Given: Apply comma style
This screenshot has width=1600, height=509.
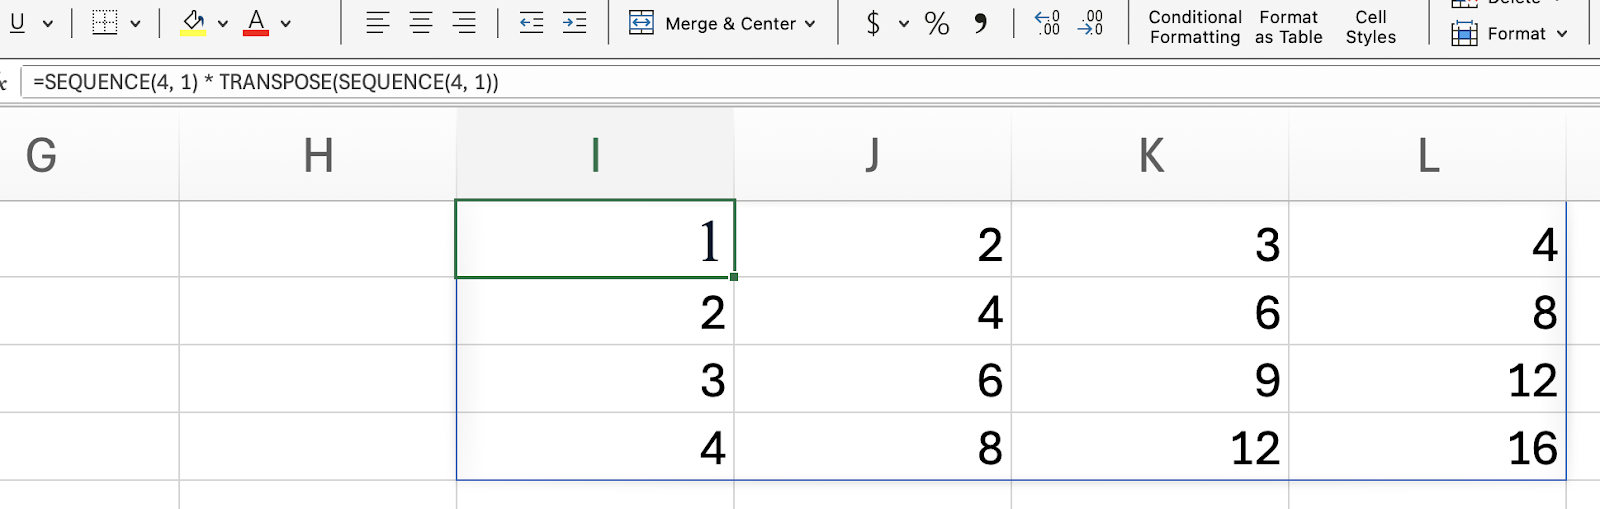Looking at the screenshot, I should click(981, 23).
